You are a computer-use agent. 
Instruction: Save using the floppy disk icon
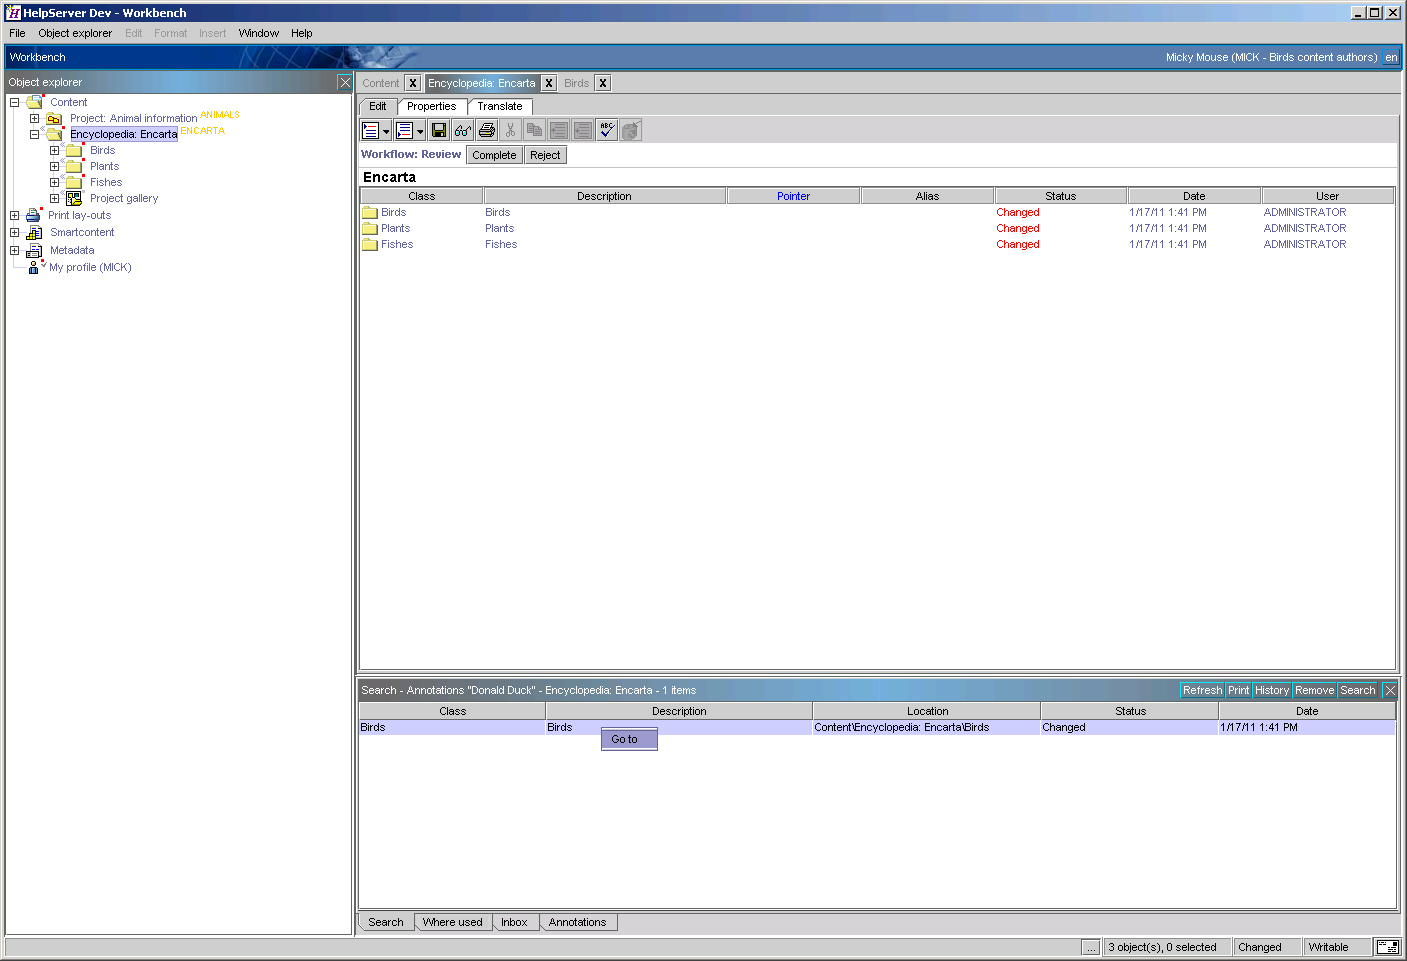coord(439,130)
